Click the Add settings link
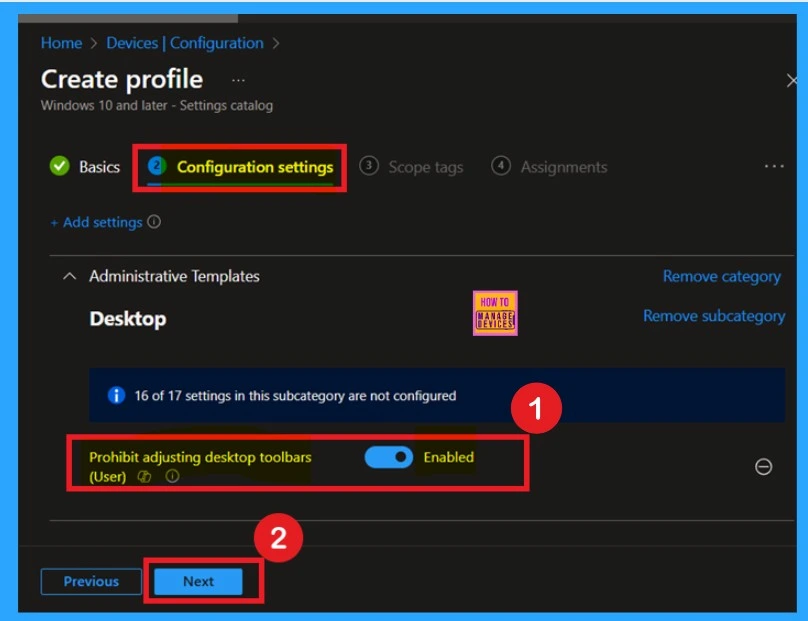 point(97,222)
